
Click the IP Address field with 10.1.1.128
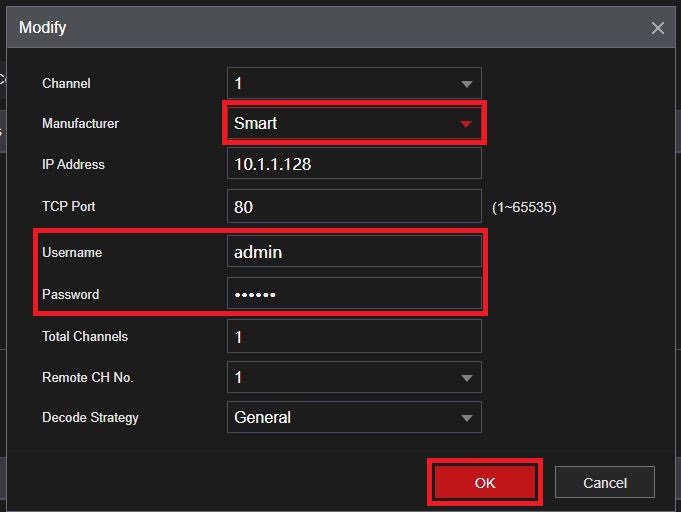tap(354, 164)
